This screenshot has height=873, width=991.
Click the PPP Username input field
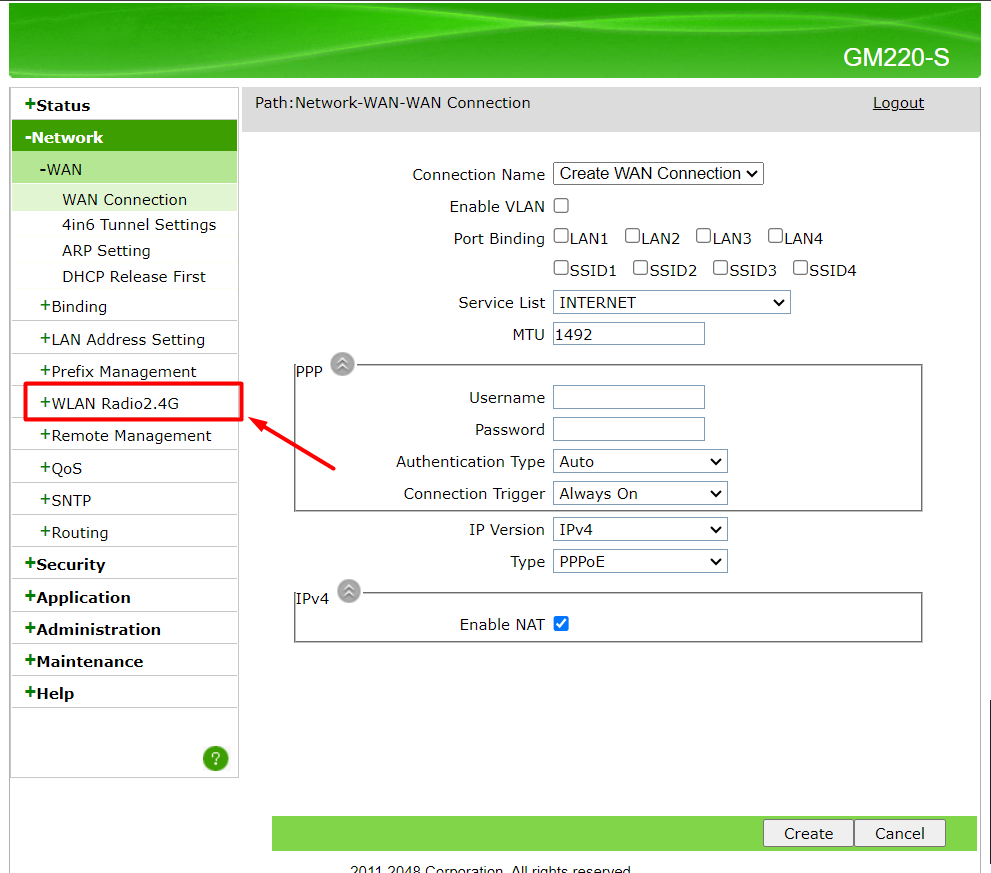(629, 398)
